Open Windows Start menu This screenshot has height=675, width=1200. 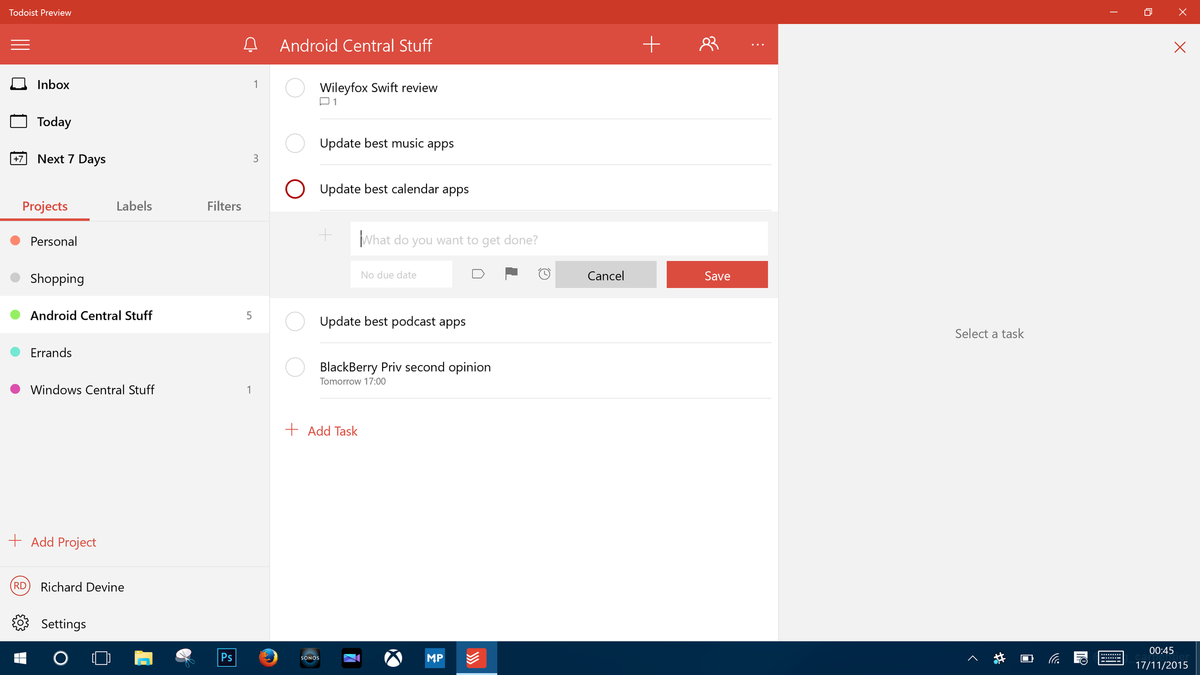19,658
